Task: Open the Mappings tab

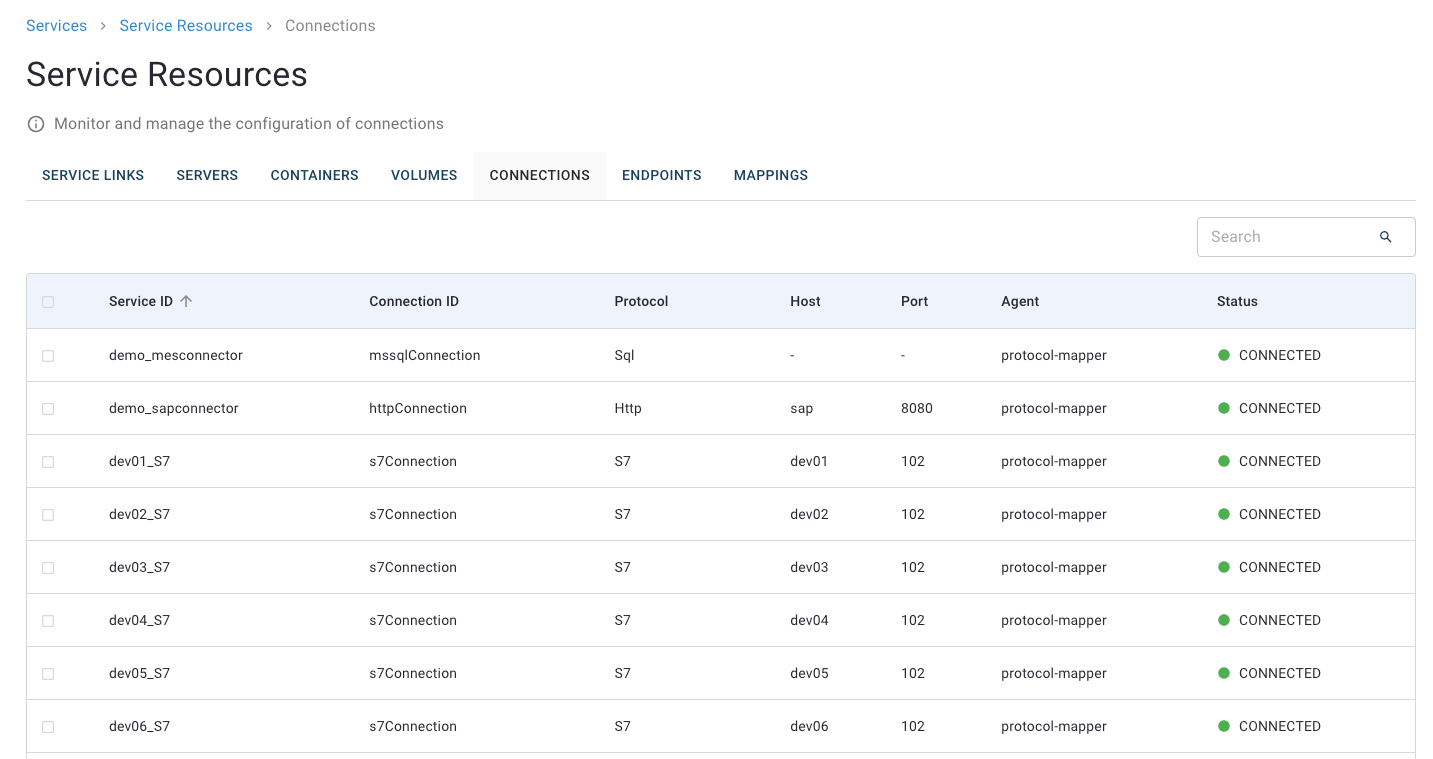Action: point(770,175)
